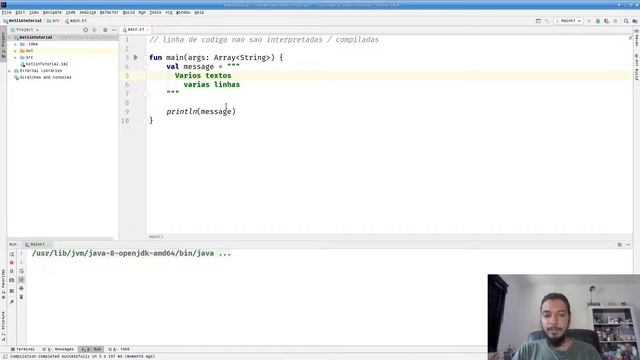Viewport: 640px width, 360px height.
Task: Click the up stack trace arrow in the Run panel
Action: [x=21, y=254]
